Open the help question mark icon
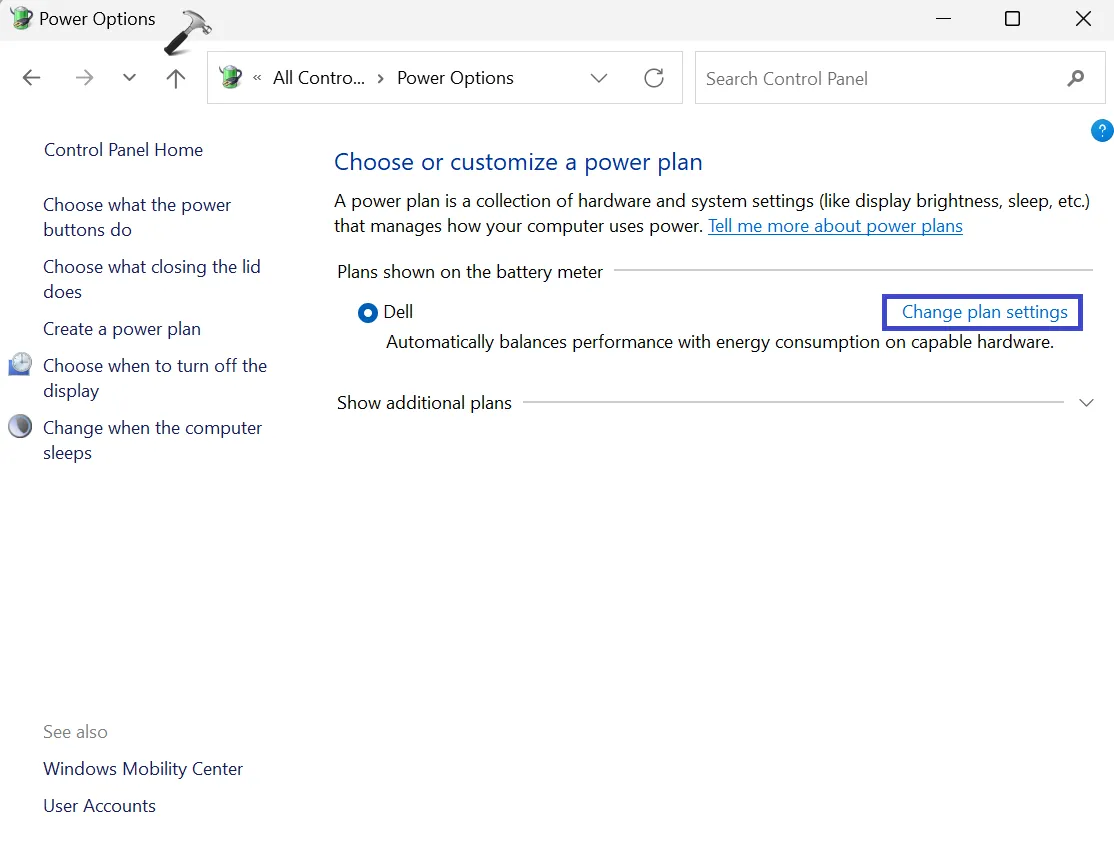Image resolution: width=1114 pixels, height=841 pixels. 1101,130
